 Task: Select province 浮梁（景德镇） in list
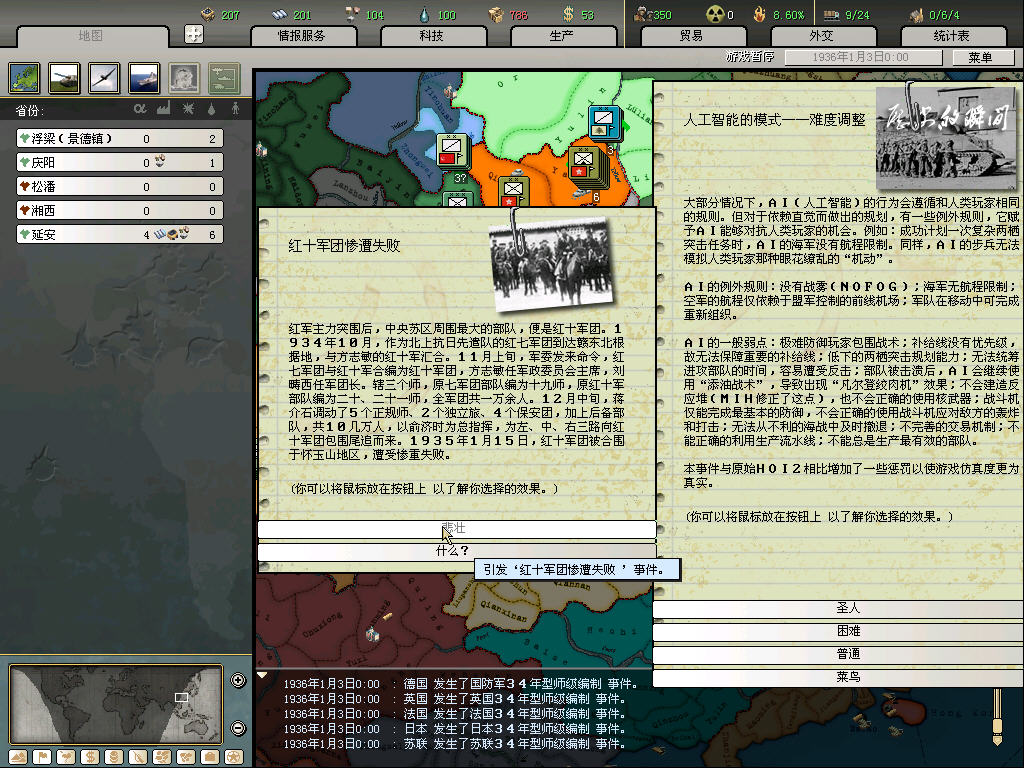[120, 138]
